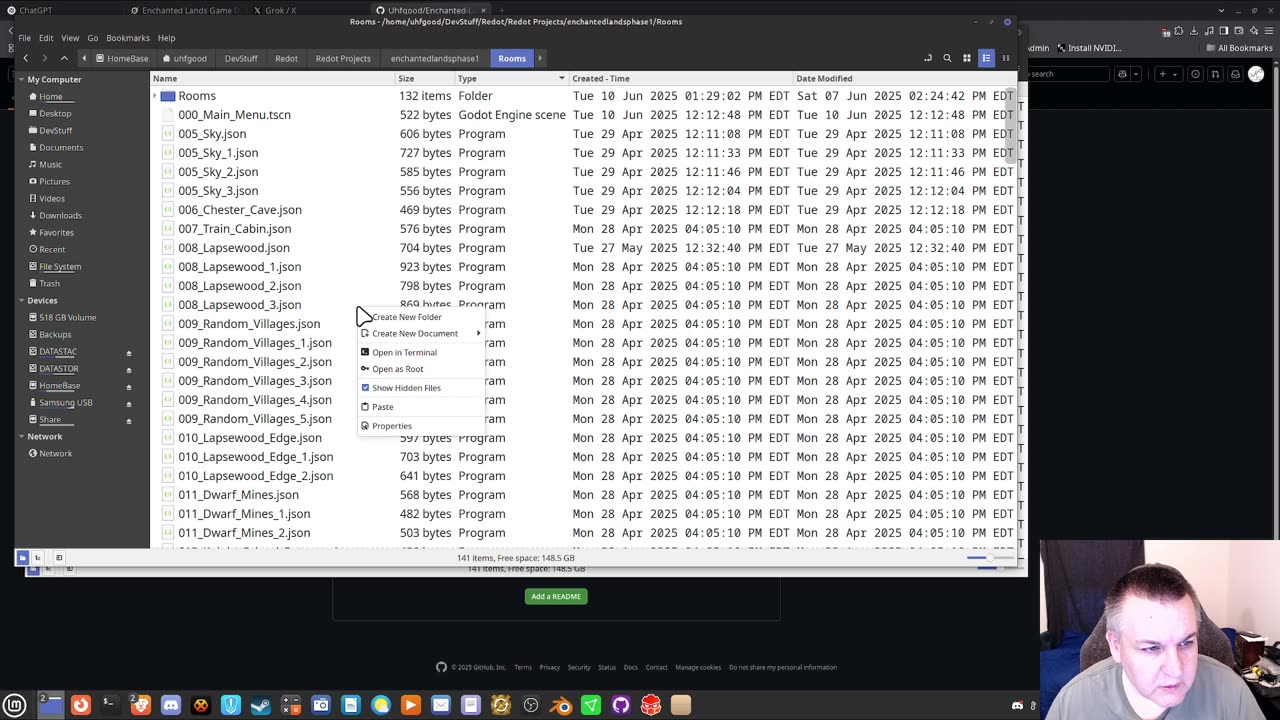Open the Create New Document submenu

click(421, 334)
